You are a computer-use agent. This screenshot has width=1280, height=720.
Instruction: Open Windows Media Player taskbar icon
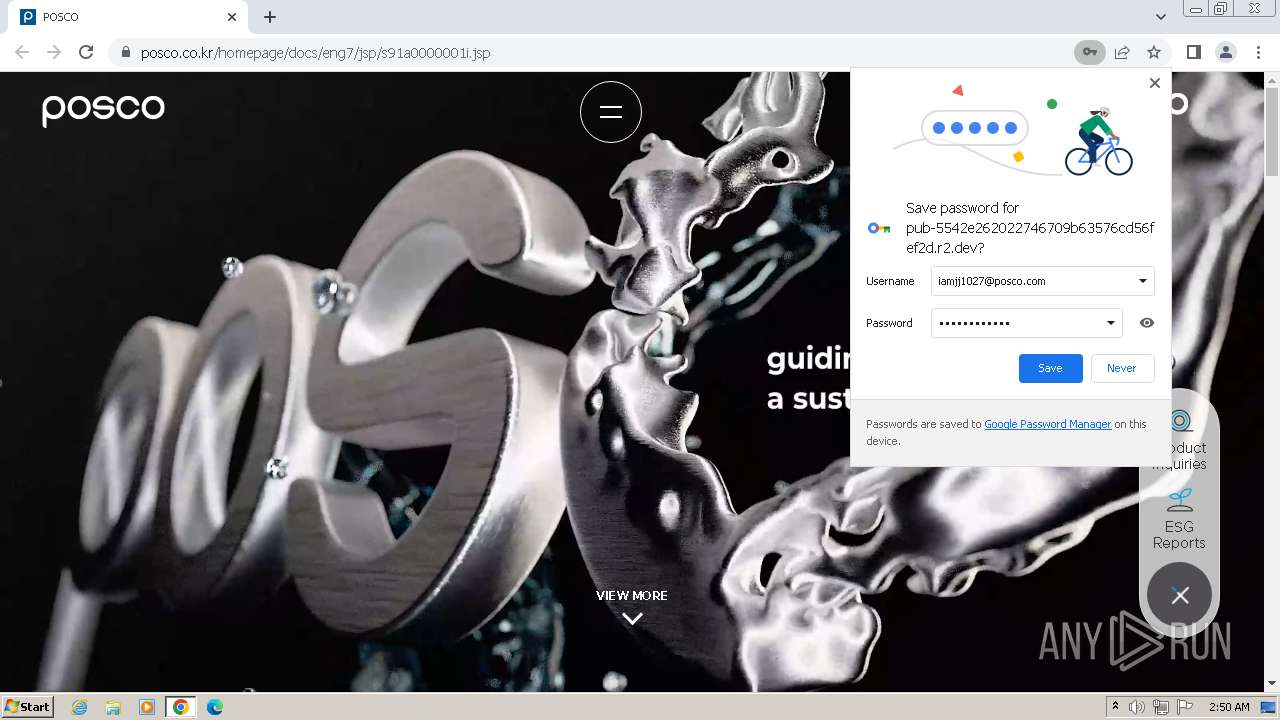147,707
